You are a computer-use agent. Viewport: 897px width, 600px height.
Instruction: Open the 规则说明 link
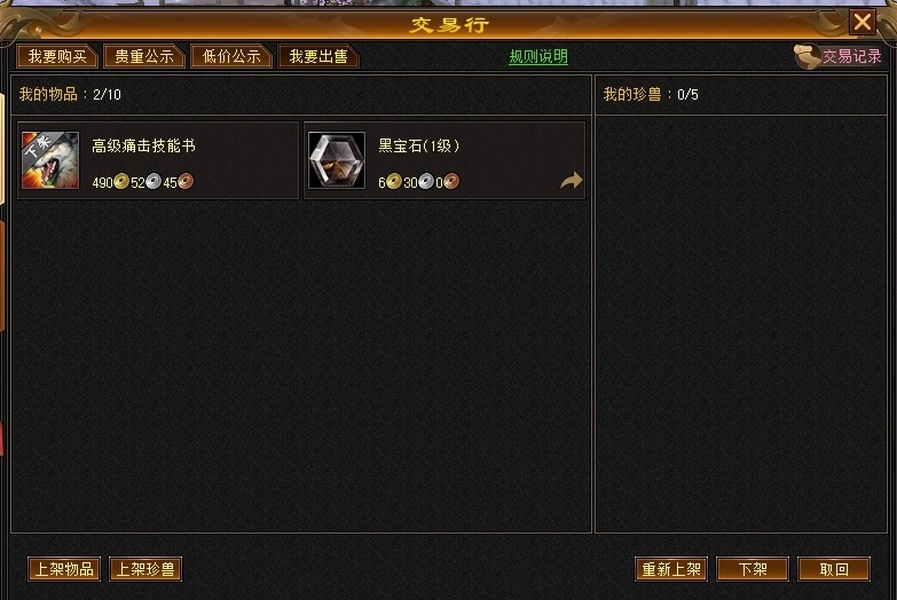coord(538,57)
